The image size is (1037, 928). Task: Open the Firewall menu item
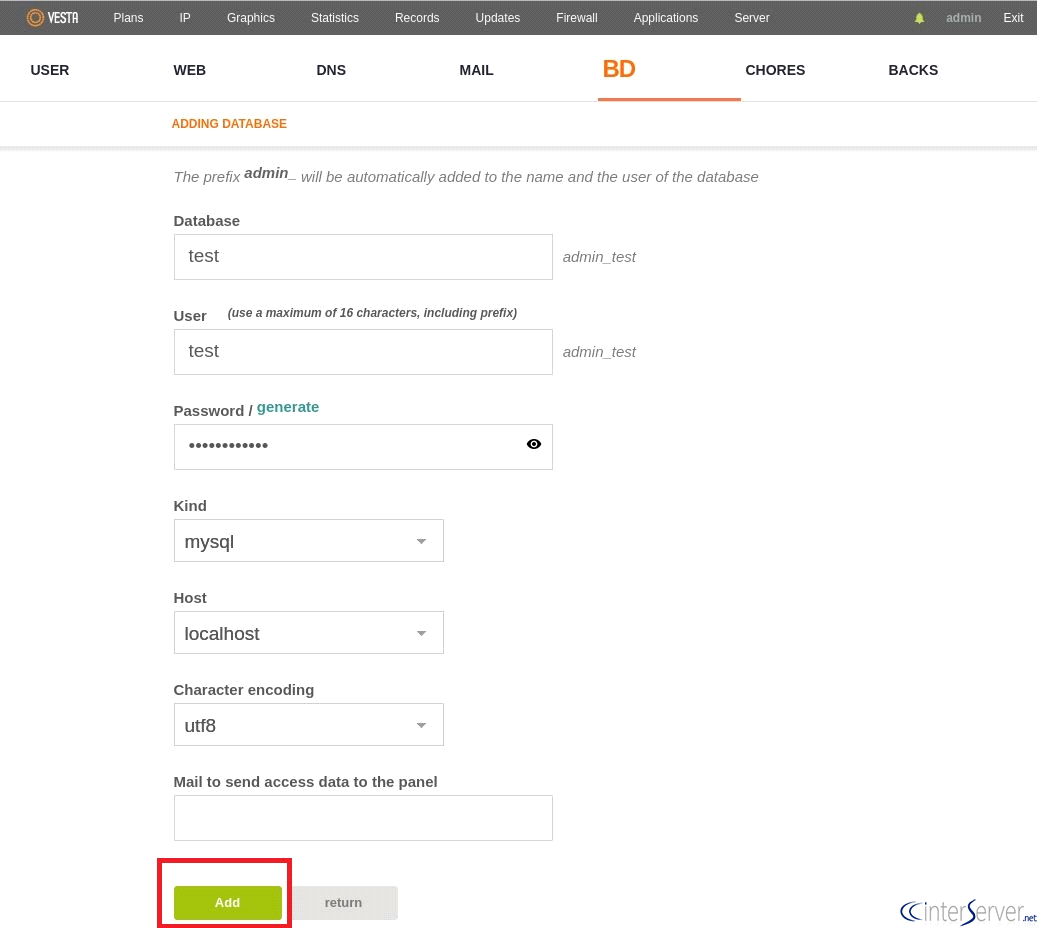click(577, 18)
